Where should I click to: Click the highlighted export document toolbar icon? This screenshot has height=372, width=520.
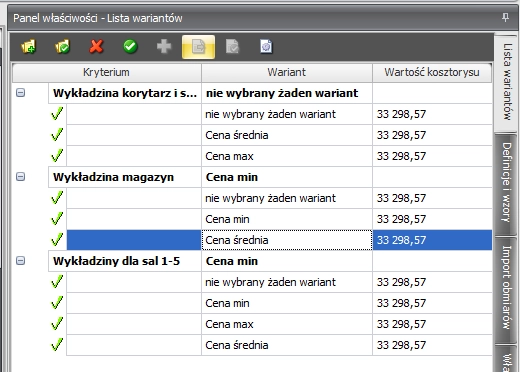click(198, 47)
